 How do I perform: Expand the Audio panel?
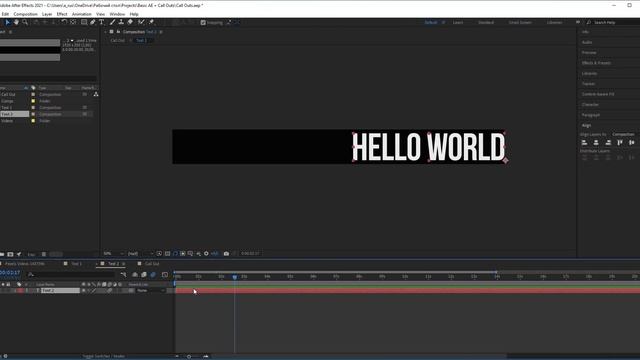point(587,42)
